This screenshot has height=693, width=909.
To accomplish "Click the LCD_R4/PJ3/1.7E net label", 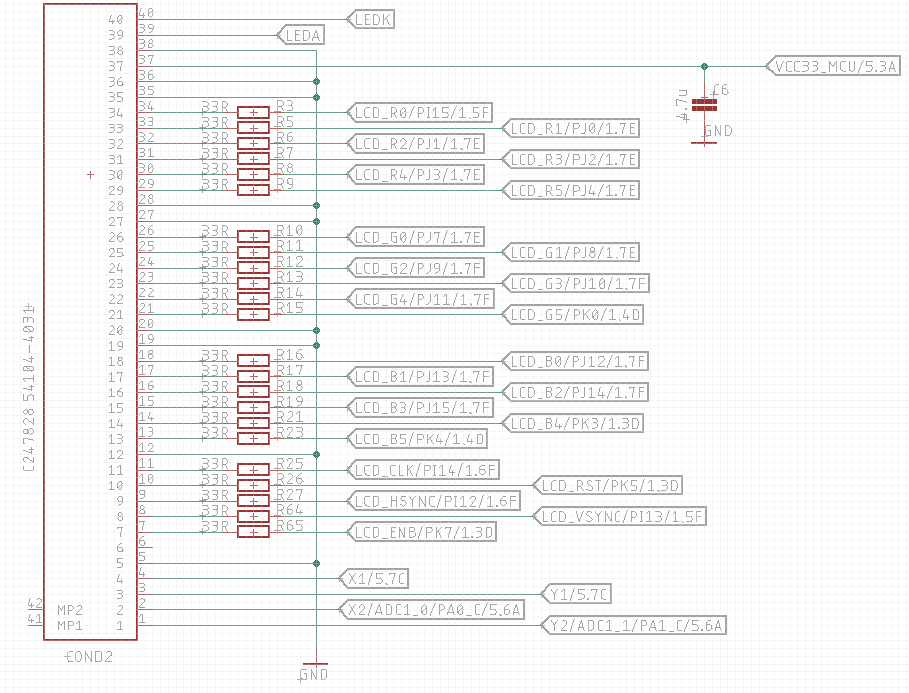I will click(x=416, y=175).
